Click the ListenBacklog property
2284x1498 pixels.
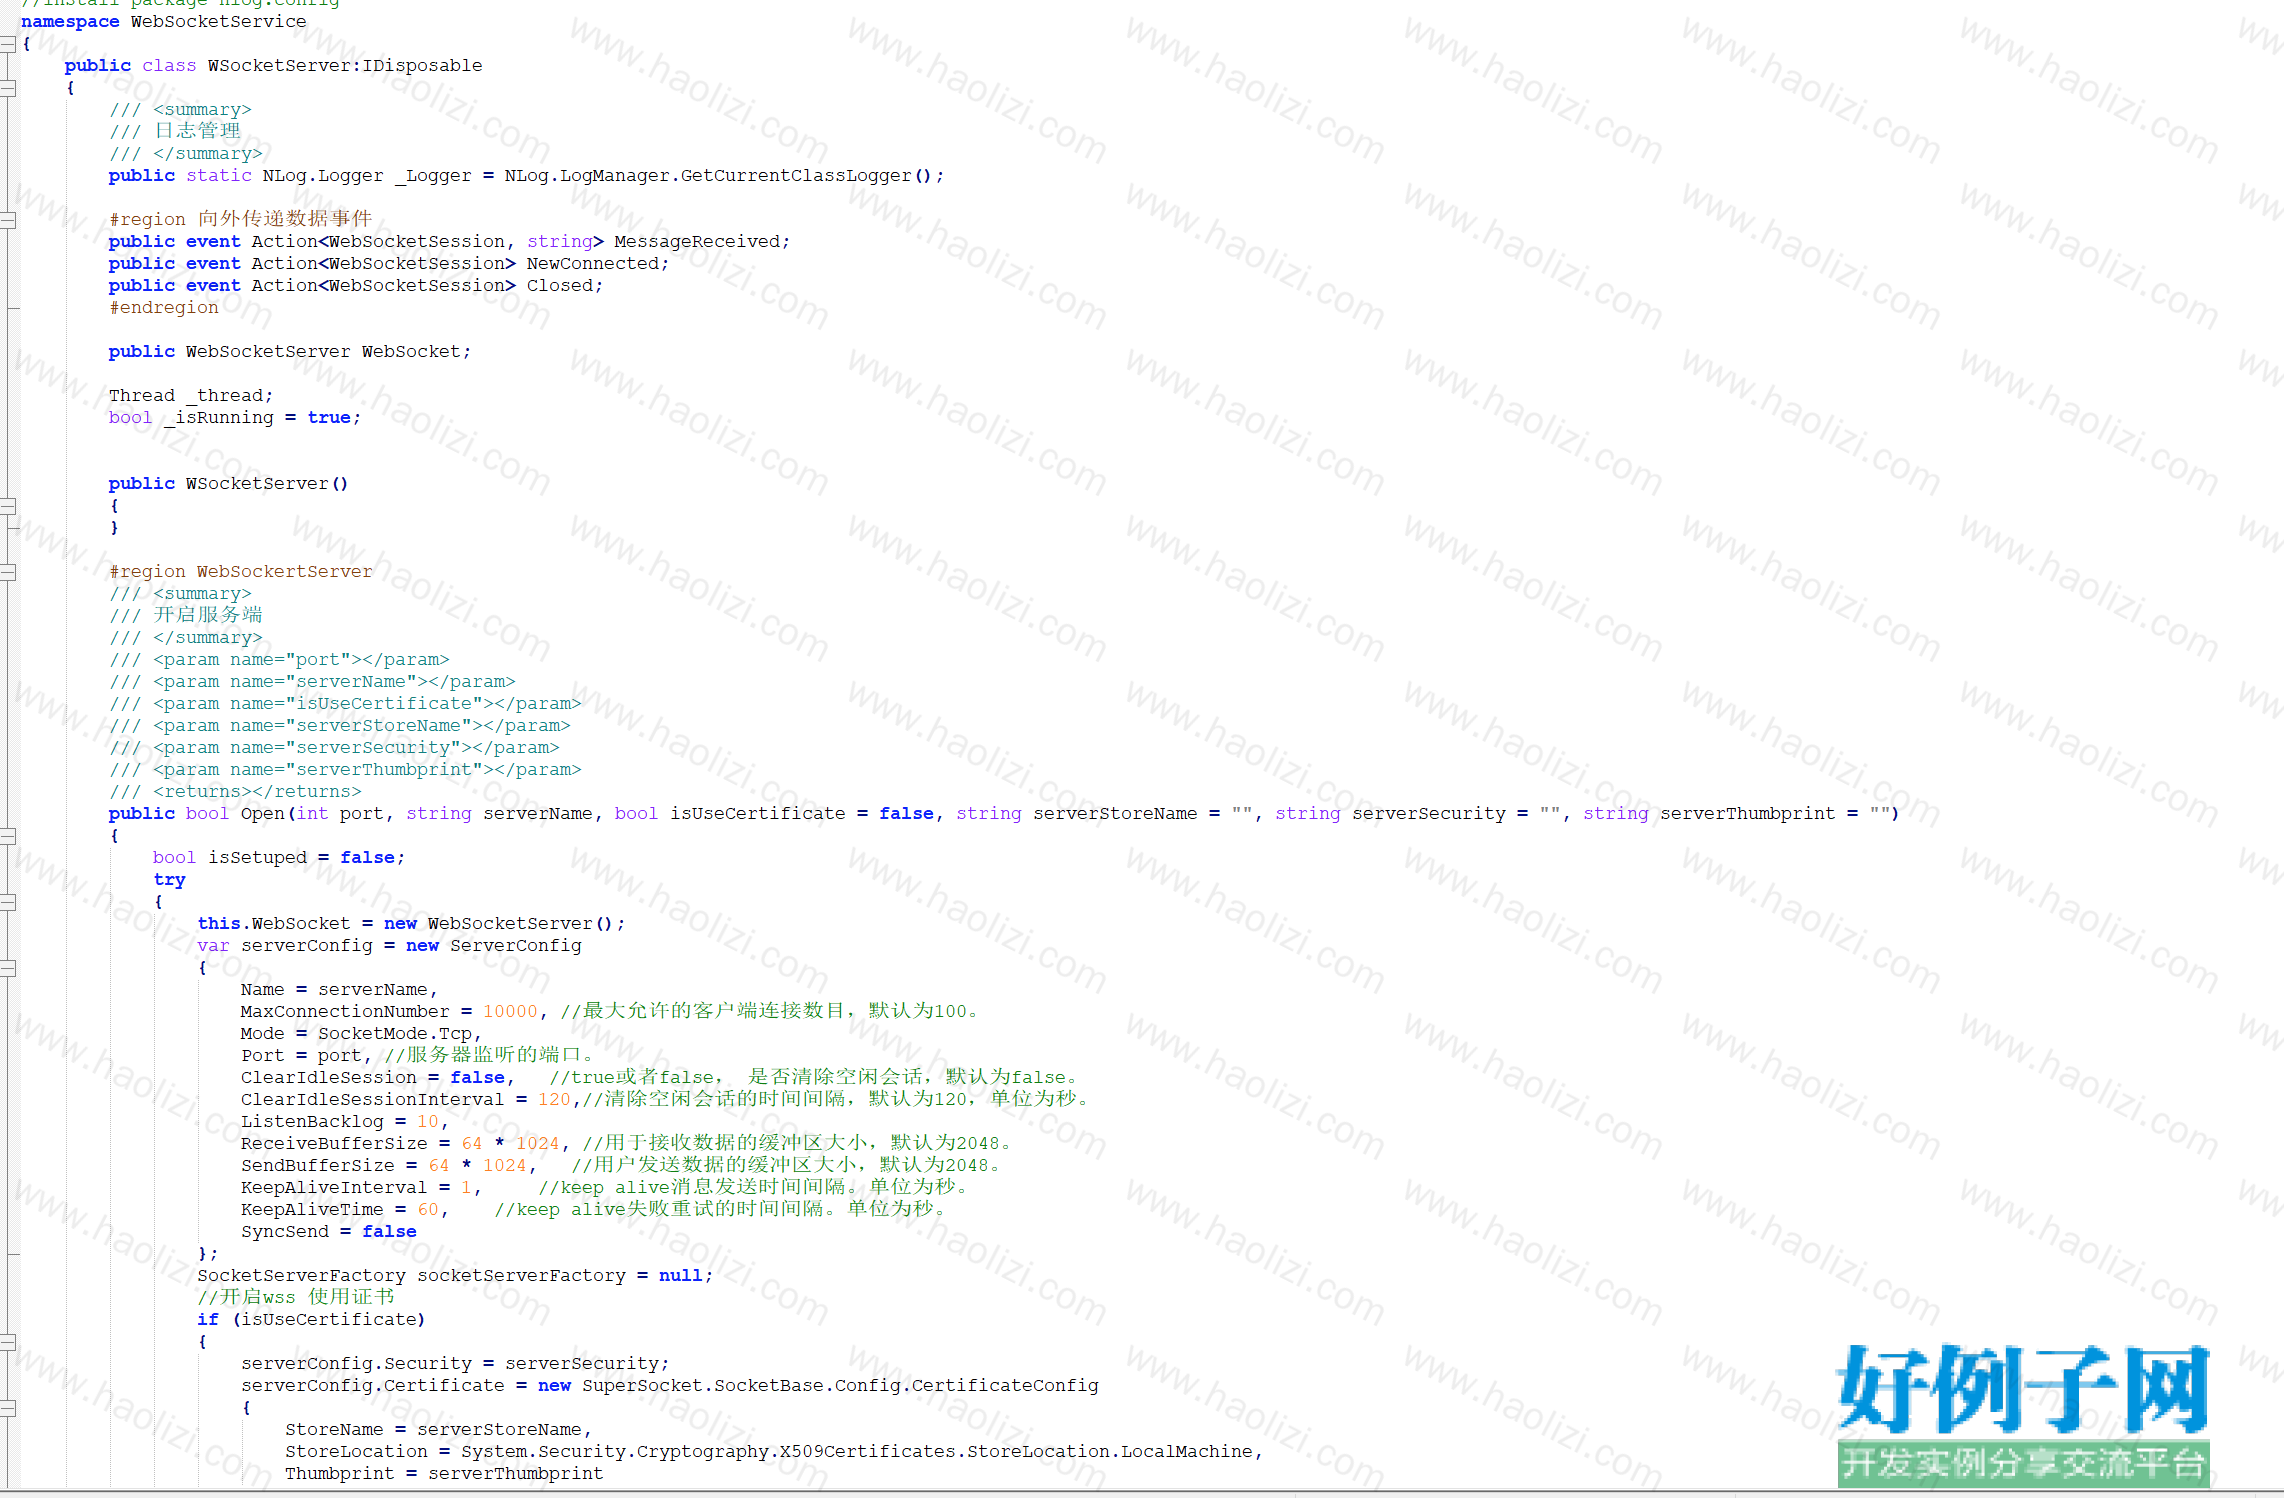coord(312,1122)
